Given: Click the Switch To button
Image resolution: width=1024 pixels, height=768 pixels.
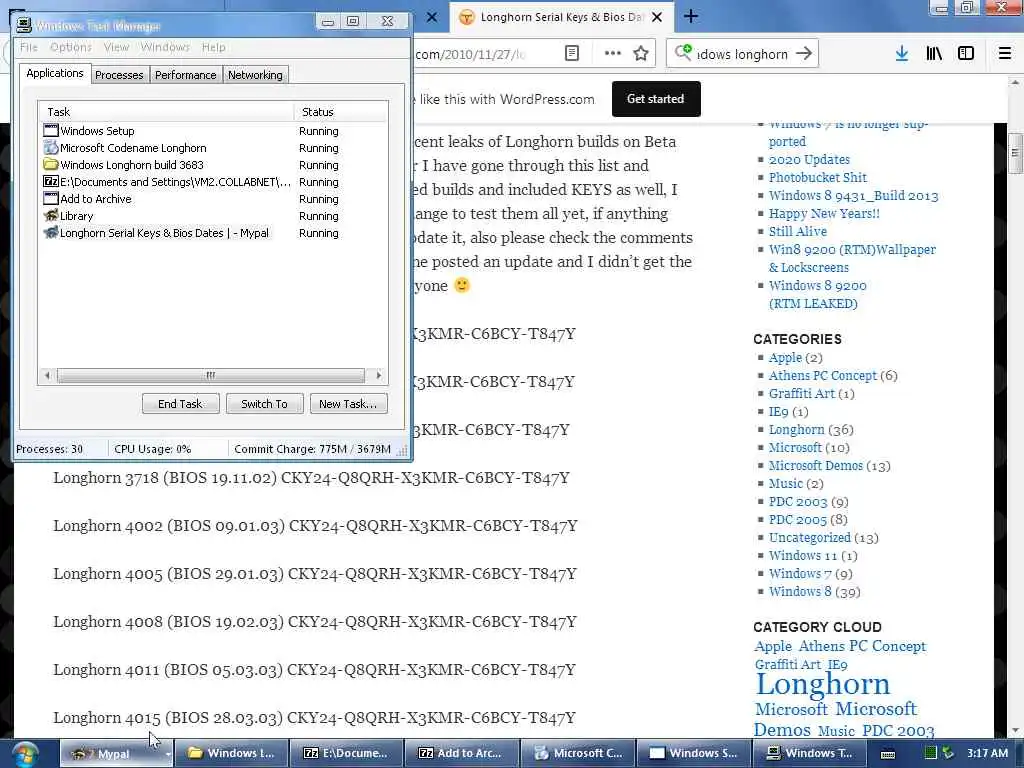Looking at the screenshot, I should coord(264,404).
